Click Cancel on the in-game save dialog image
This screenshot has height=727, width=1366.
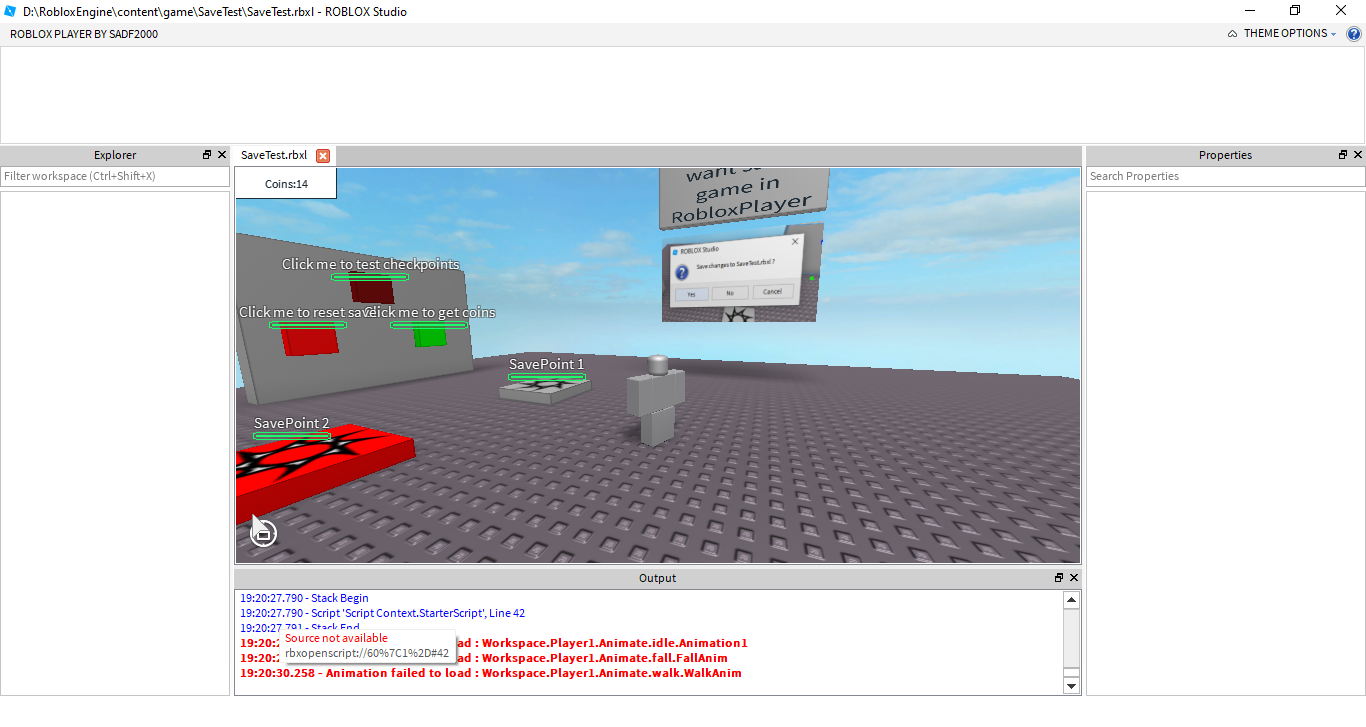[x=772, y=291]
